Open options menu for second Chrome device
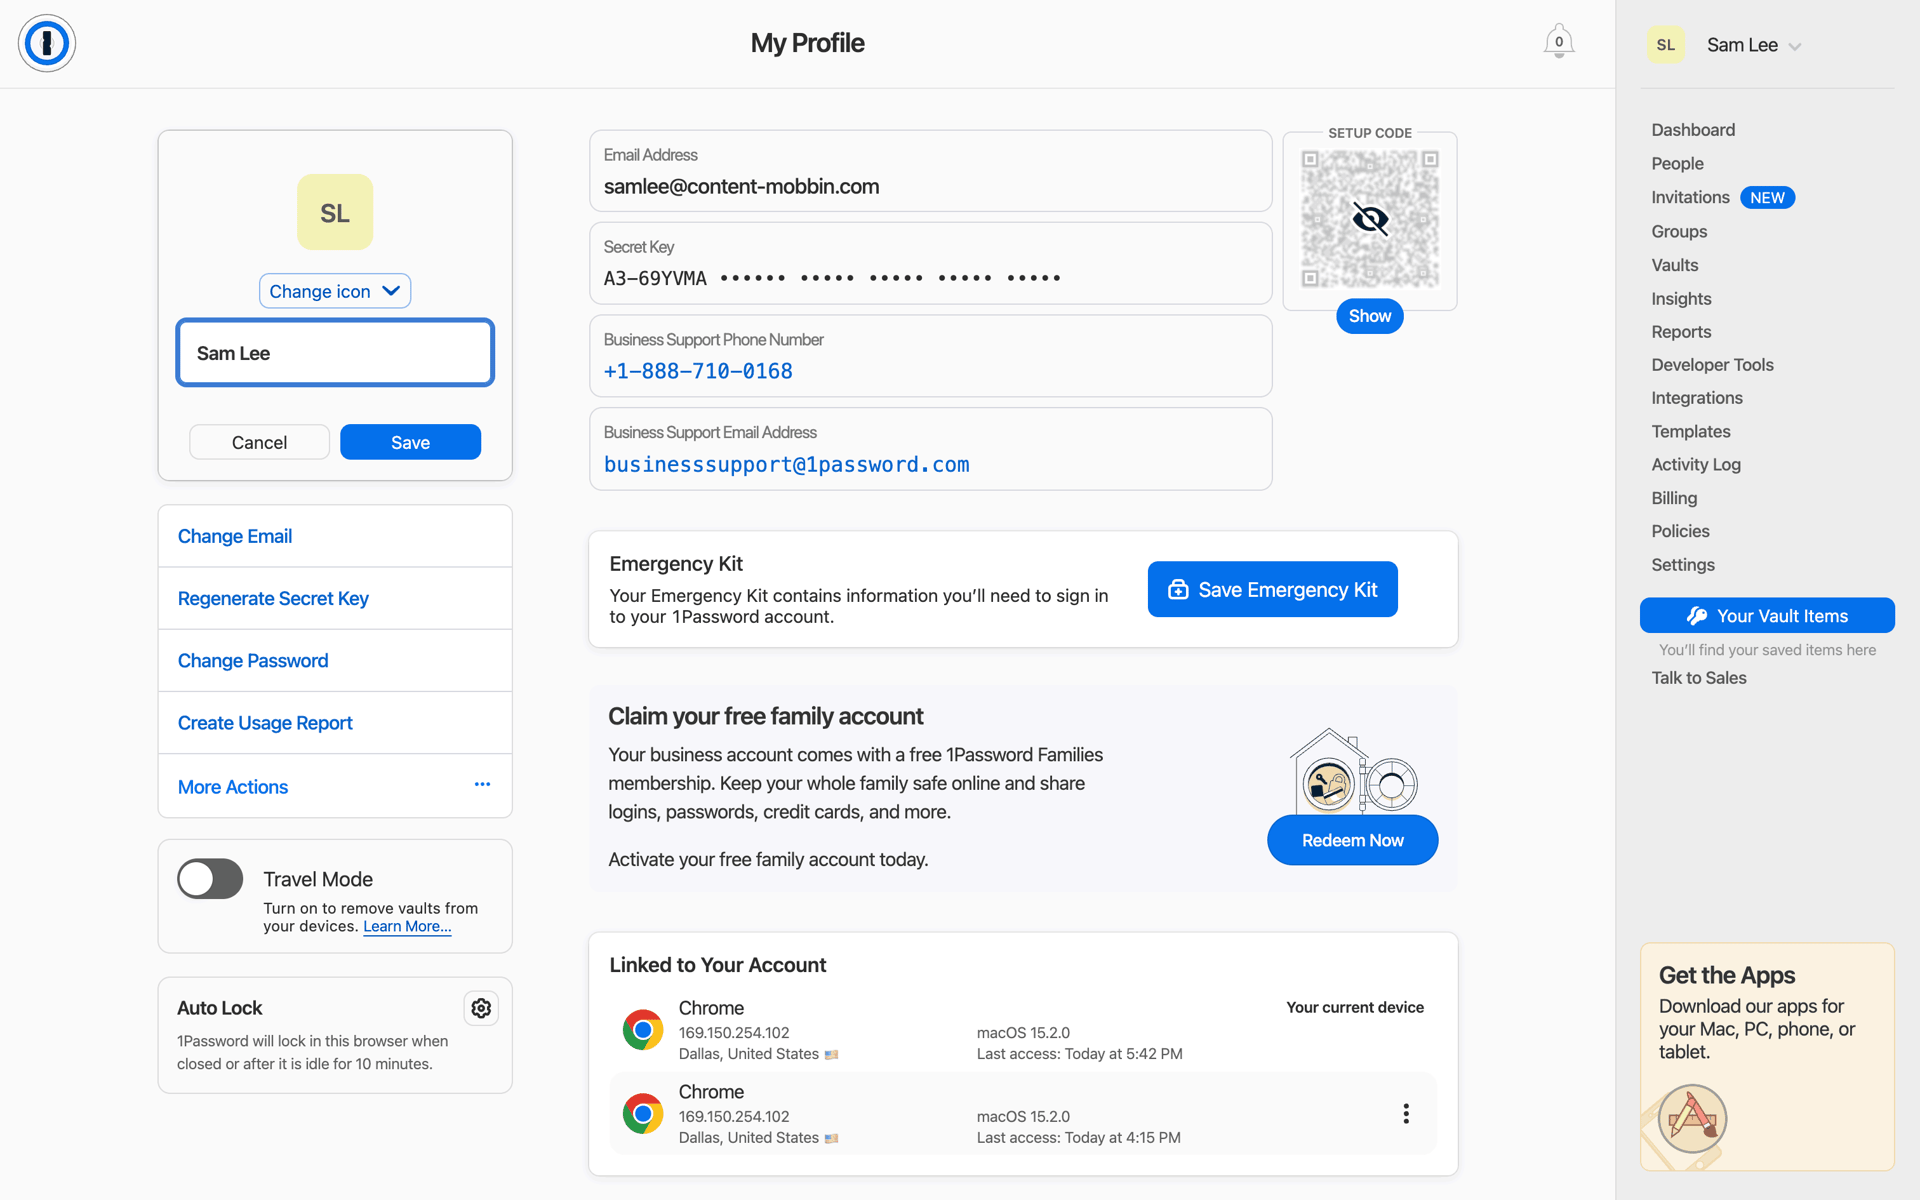The height and width of the screenshot is (1200, 1920). (x=1406, y=1114)
